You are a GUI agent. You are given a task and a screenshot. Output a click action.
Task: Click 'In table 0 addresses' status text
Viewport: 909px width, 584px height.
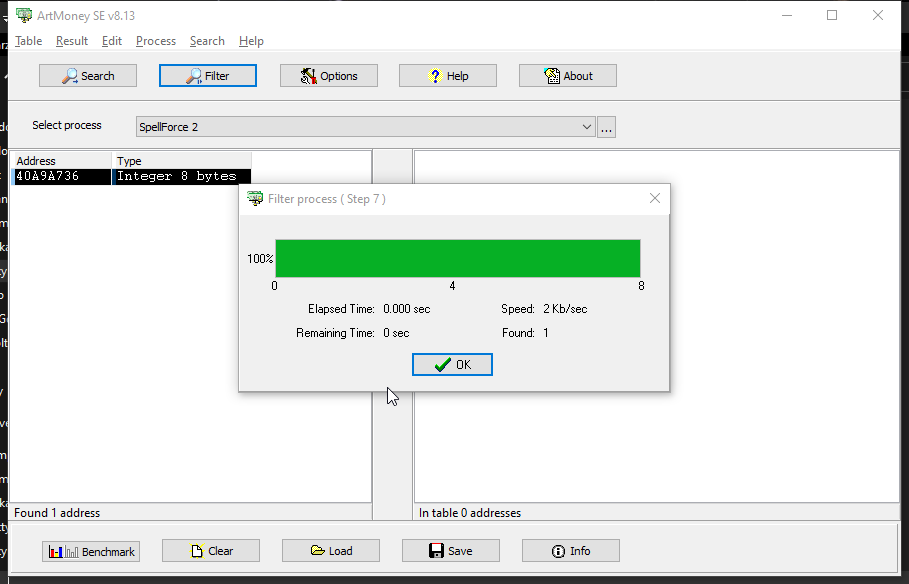tap(470, 513)
